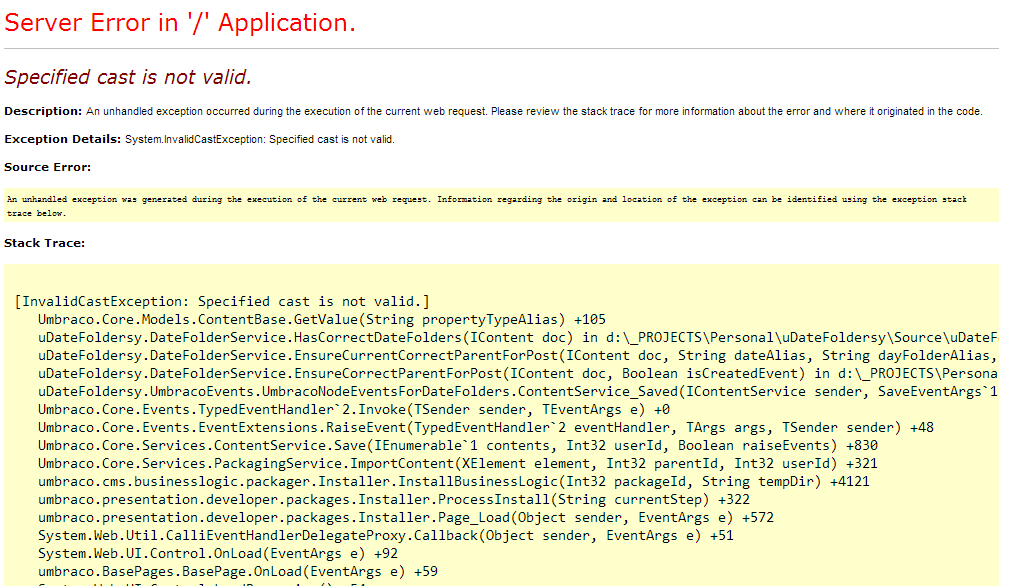Select the Installer.Page_Load +572 stack line

coord(406,517)
